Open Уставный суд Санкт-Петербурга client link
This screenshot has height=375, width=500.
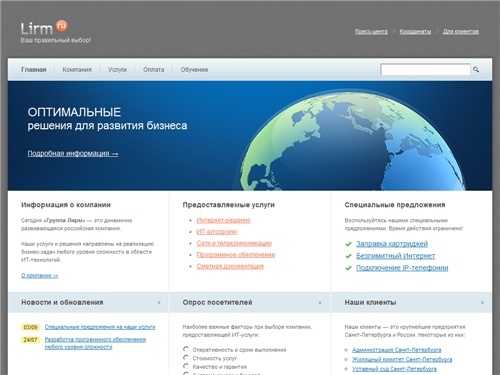click(x=394, y=369)
